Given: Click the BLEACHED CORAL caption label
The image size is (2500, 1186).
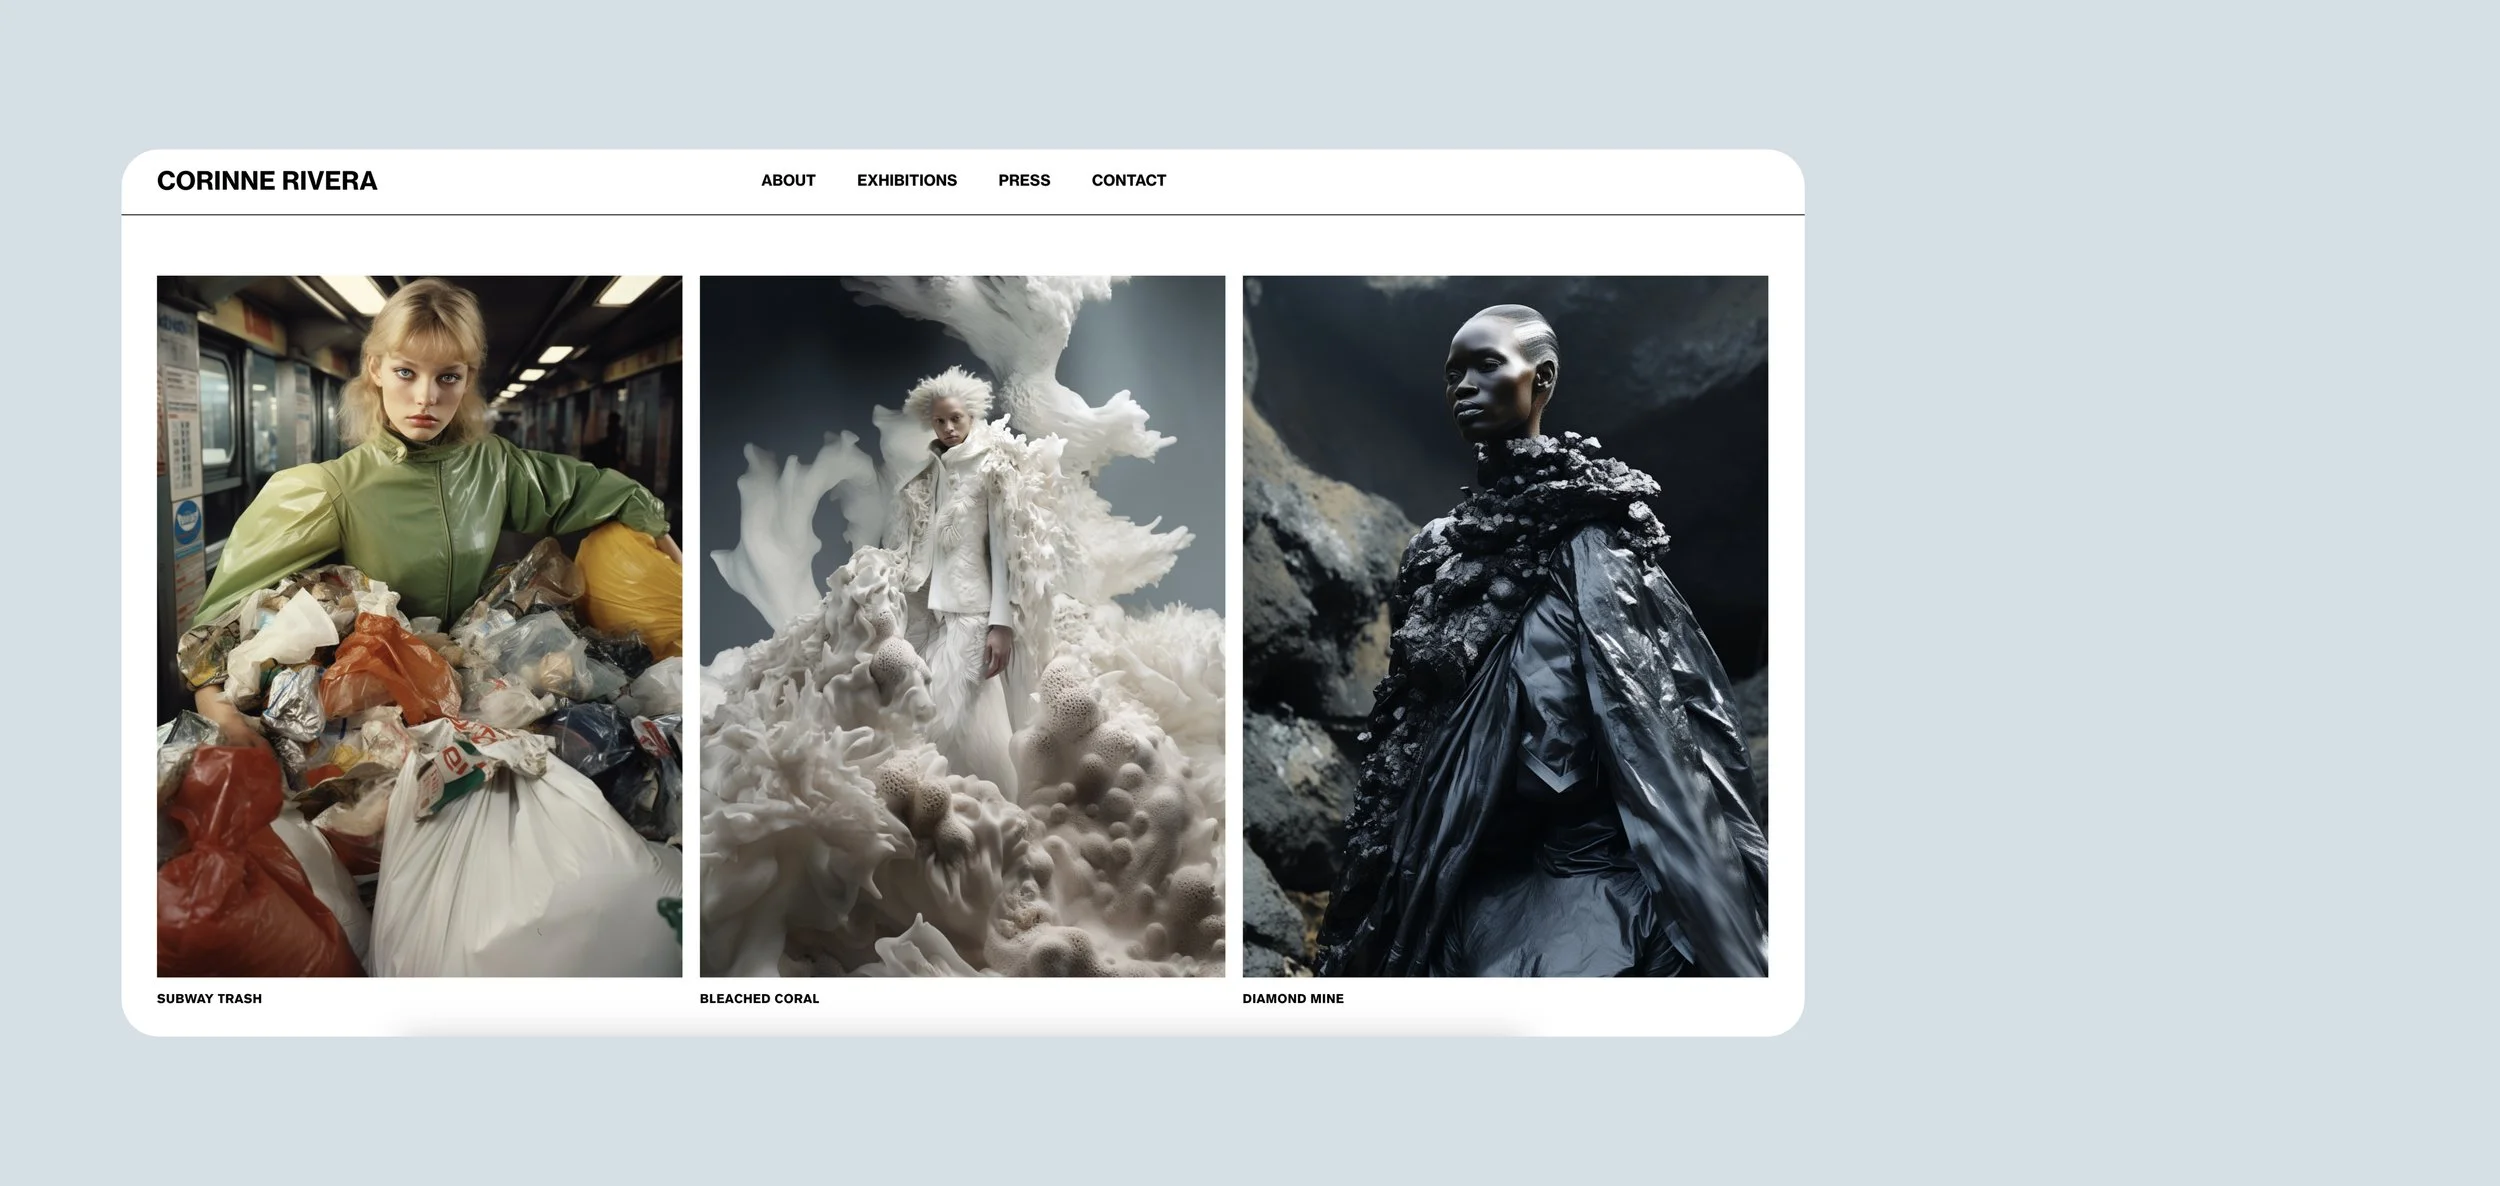Looking at the screenshot, I should point(759,998).
